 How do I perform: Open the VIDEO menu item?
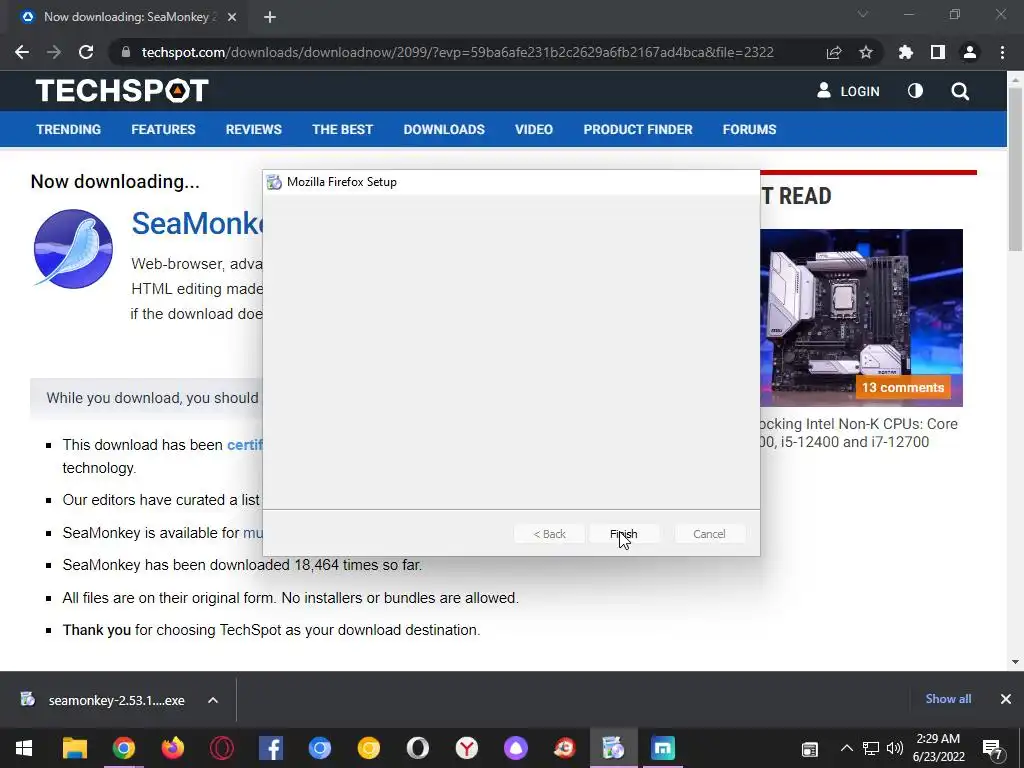click(x=534, y=129)
